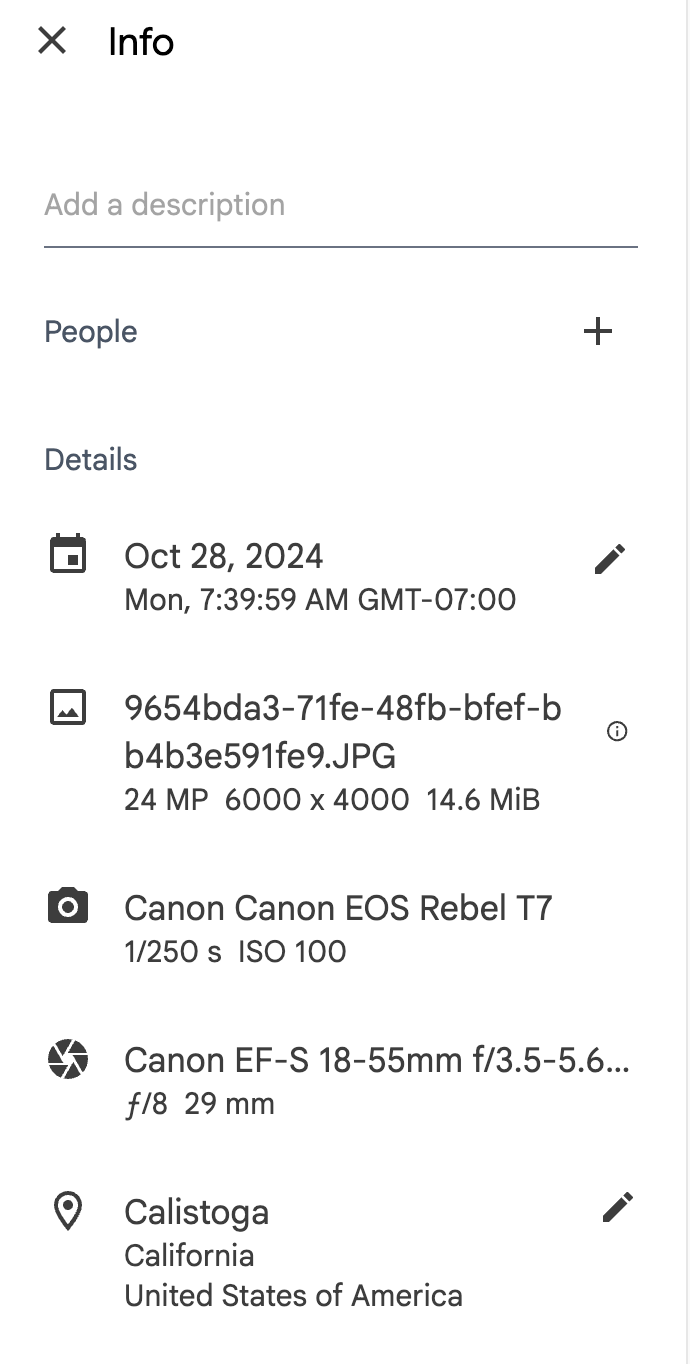Click the Canon EF-S 18-55mm lens entry
The width and height of the screenshot is (690, 1364).
coord(376,1060)
